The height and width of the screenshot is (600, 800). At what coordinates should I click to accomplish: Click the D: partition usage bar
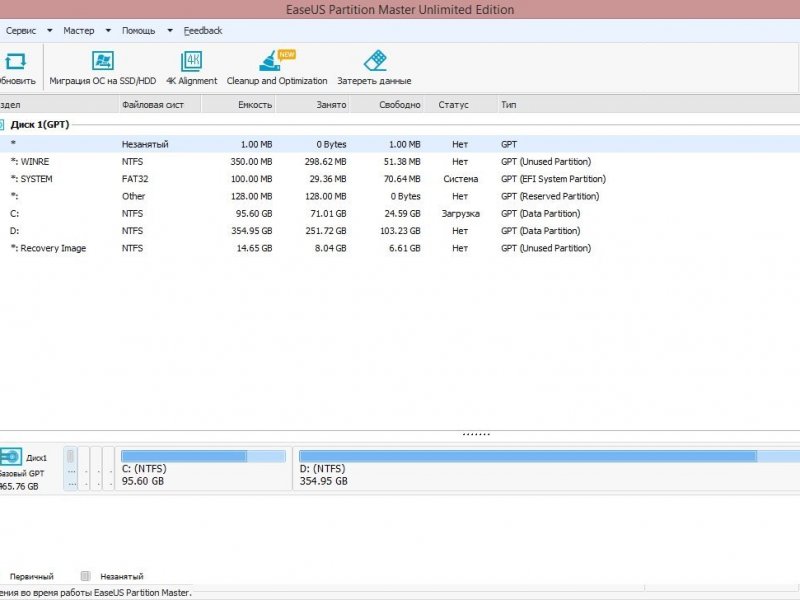(x=549, y=456)
